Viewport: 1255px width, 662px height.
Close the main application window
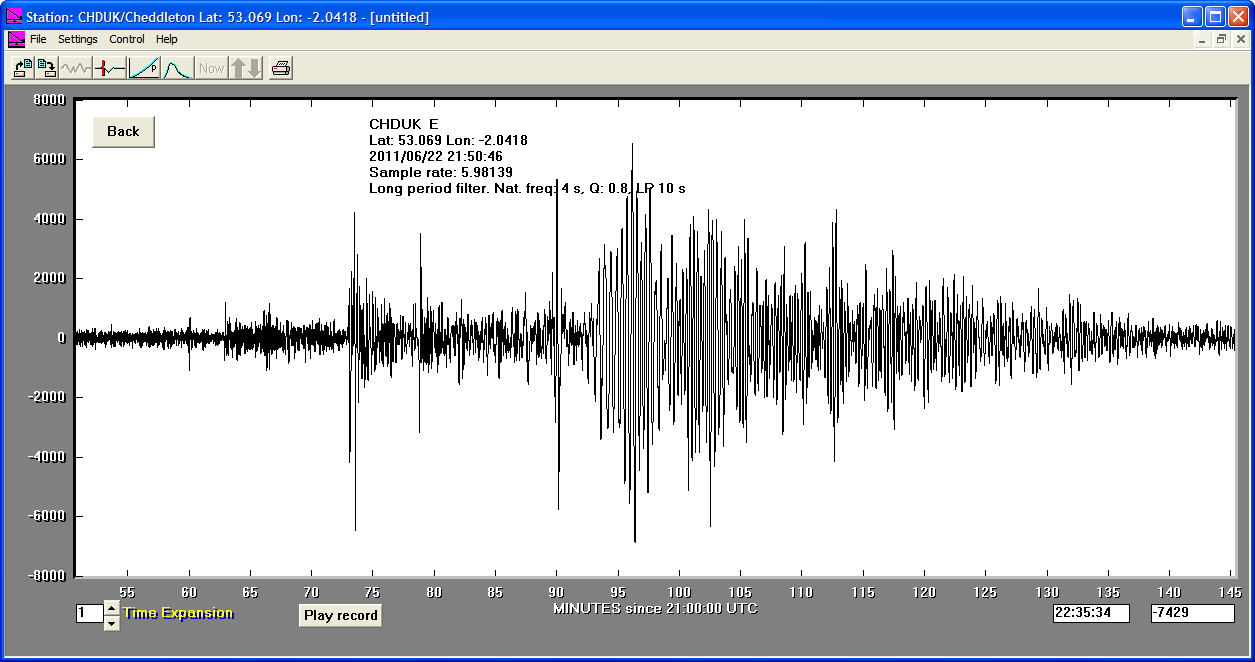(1238, 16)
